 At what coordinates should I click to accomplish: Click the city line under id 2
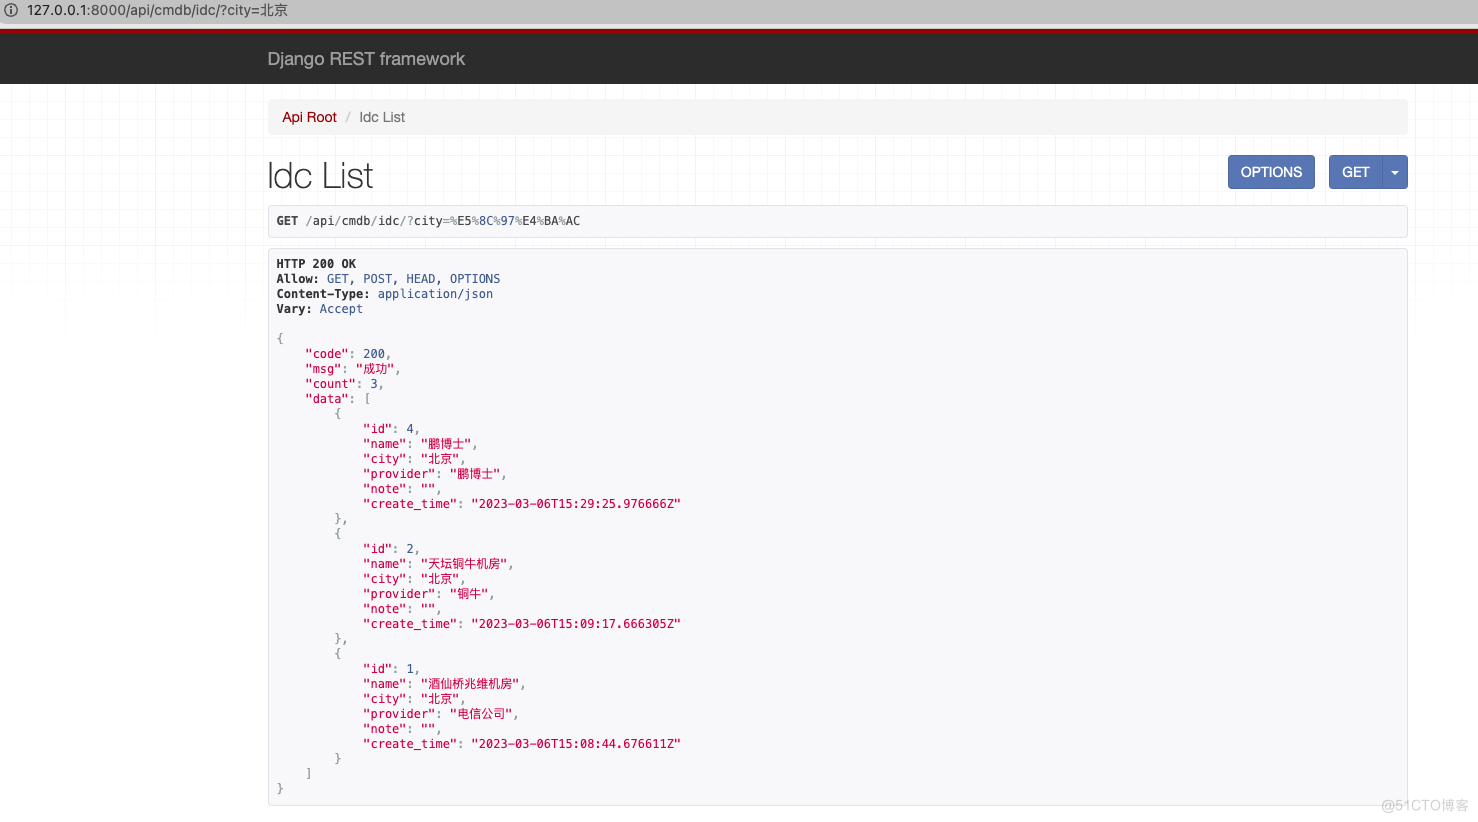tap(413, 579)
